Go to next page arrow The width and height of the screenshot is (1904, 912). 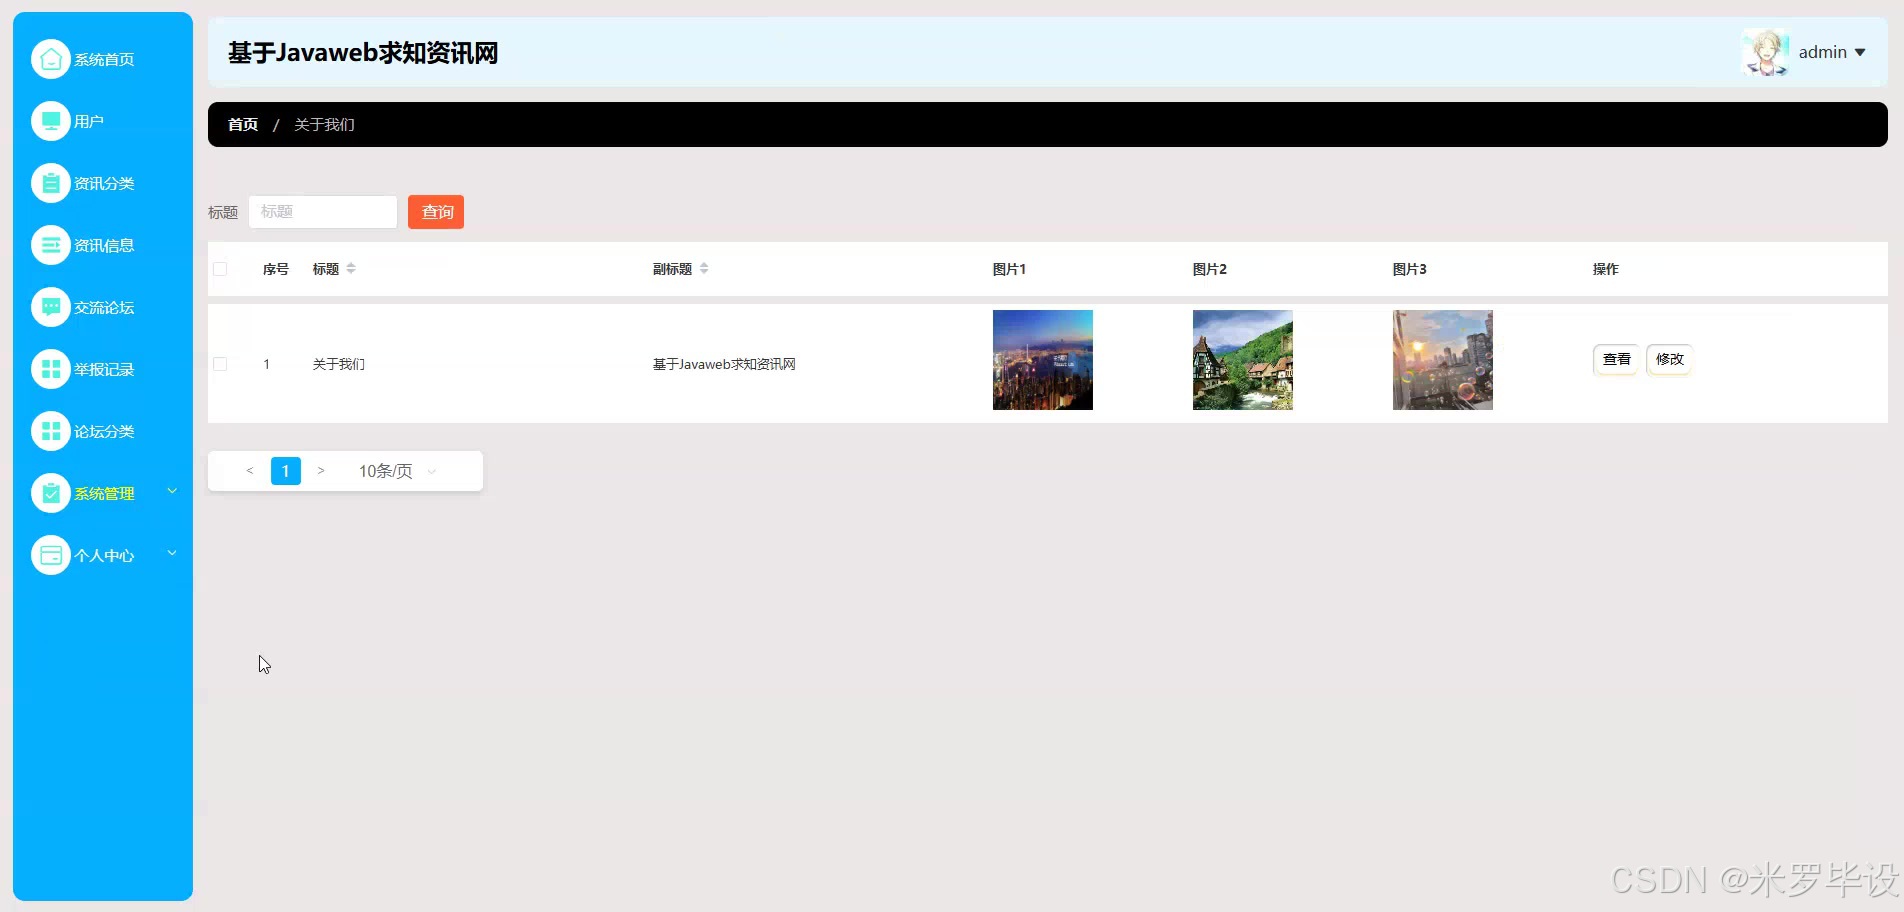click(x=321, y=471)
